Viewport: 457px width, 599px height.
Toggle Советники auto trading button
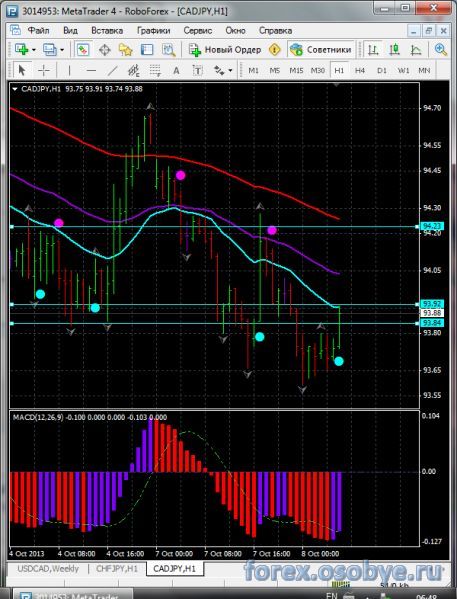coord(320,50)
